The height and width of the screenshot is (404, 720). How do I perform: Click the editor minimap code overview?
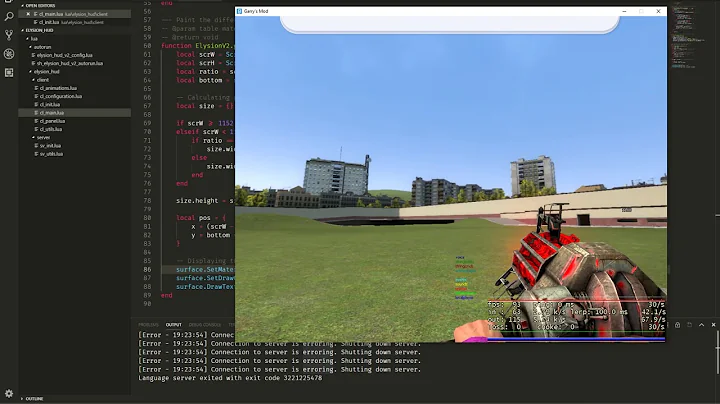[x=688, y=37]
